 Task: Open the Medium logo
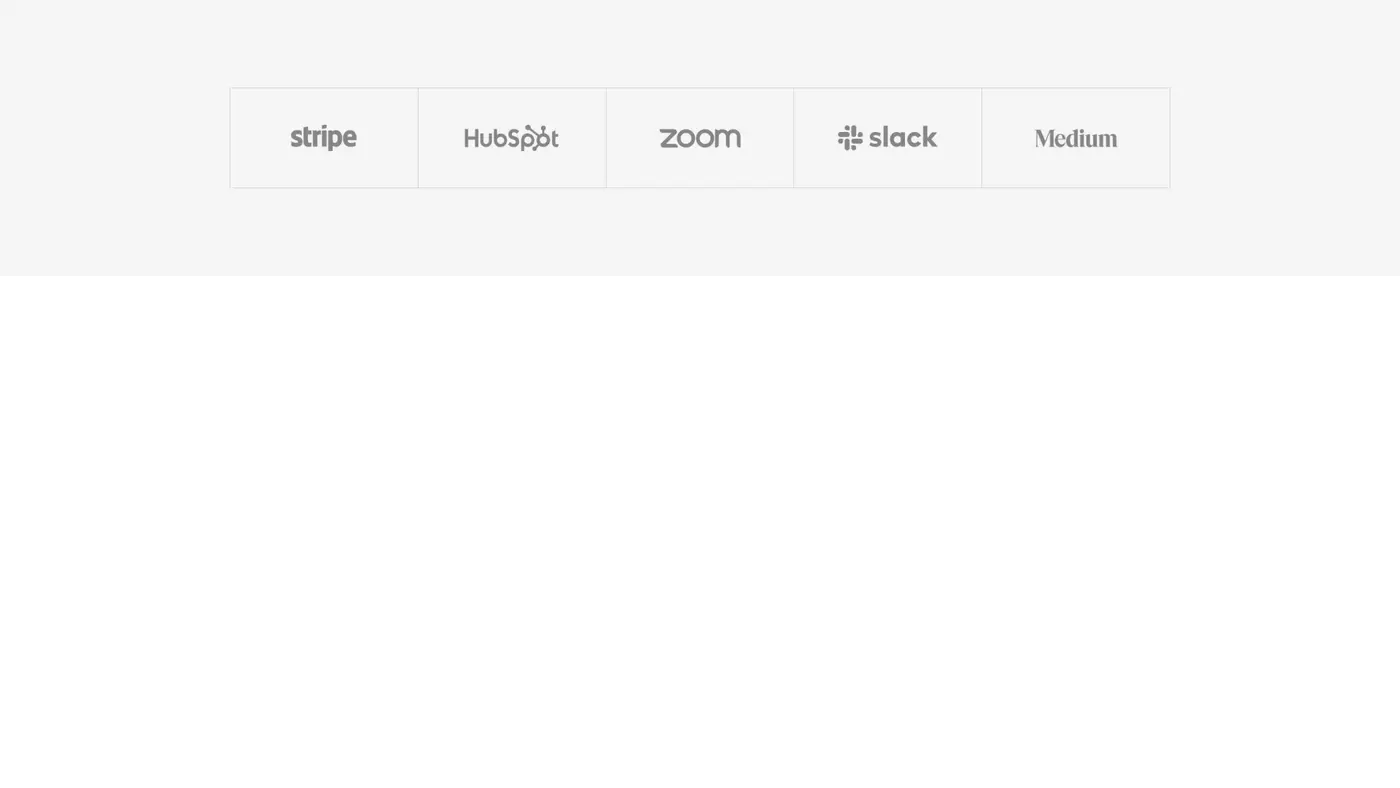[x=1075, y=138]
